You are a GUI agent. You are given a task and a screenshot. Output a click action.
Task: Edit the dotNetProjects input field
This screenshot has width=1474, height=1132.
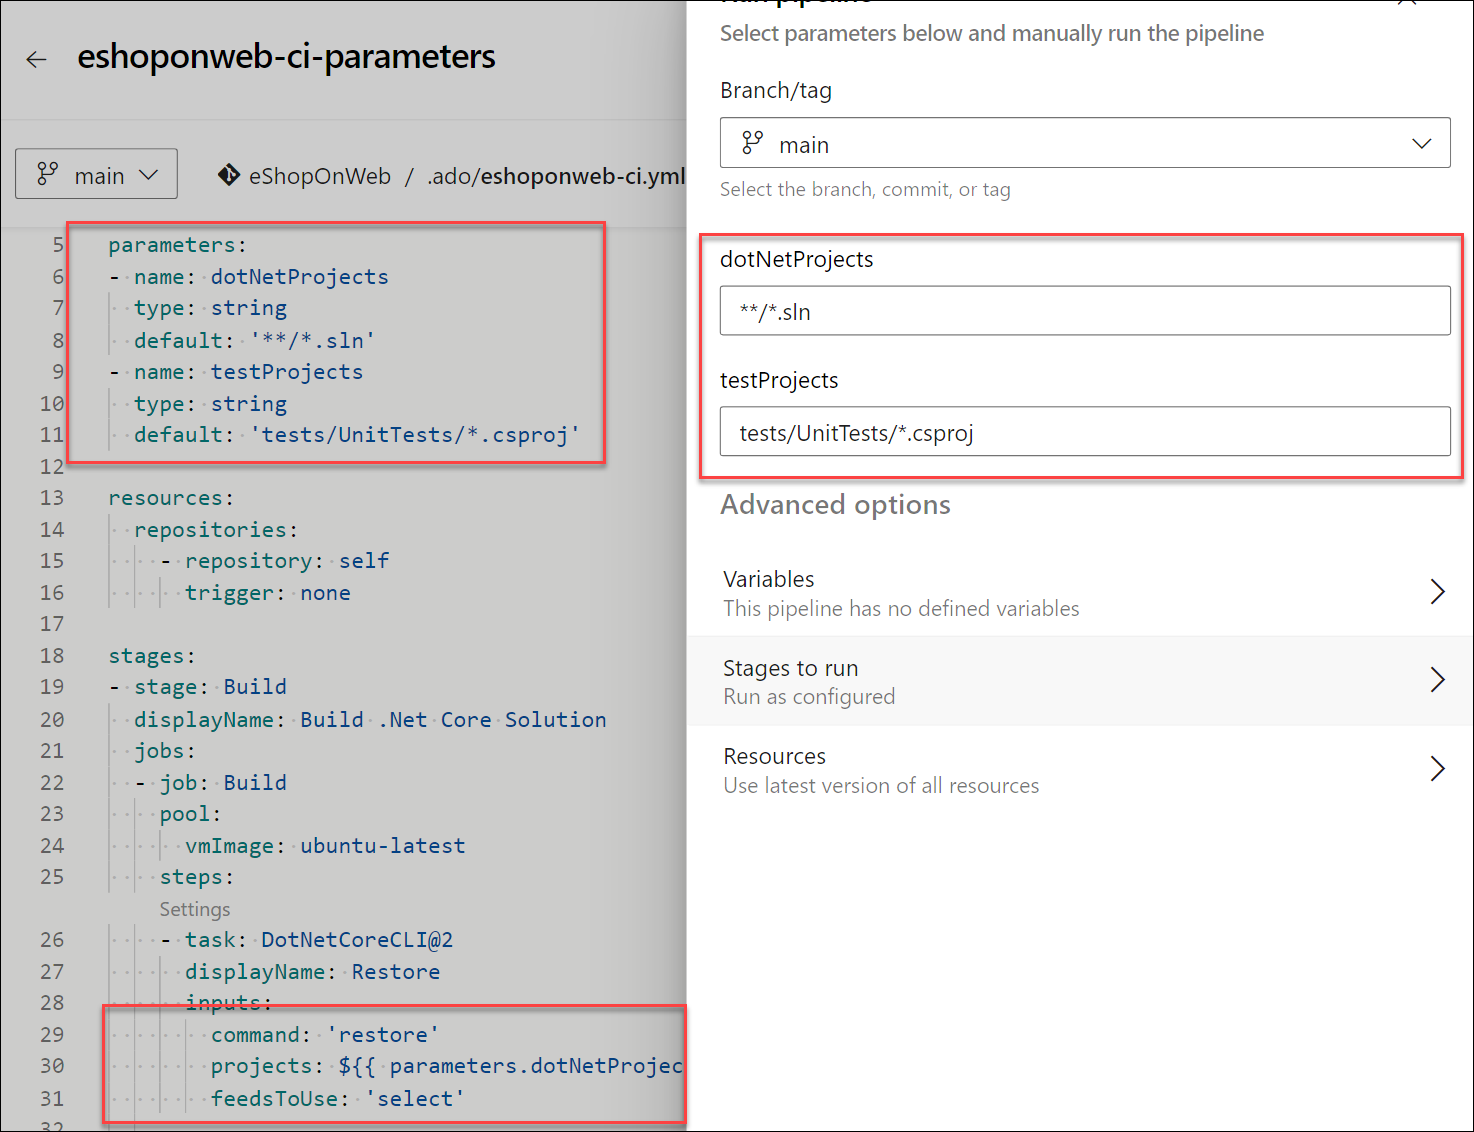tap(1085, 311)
